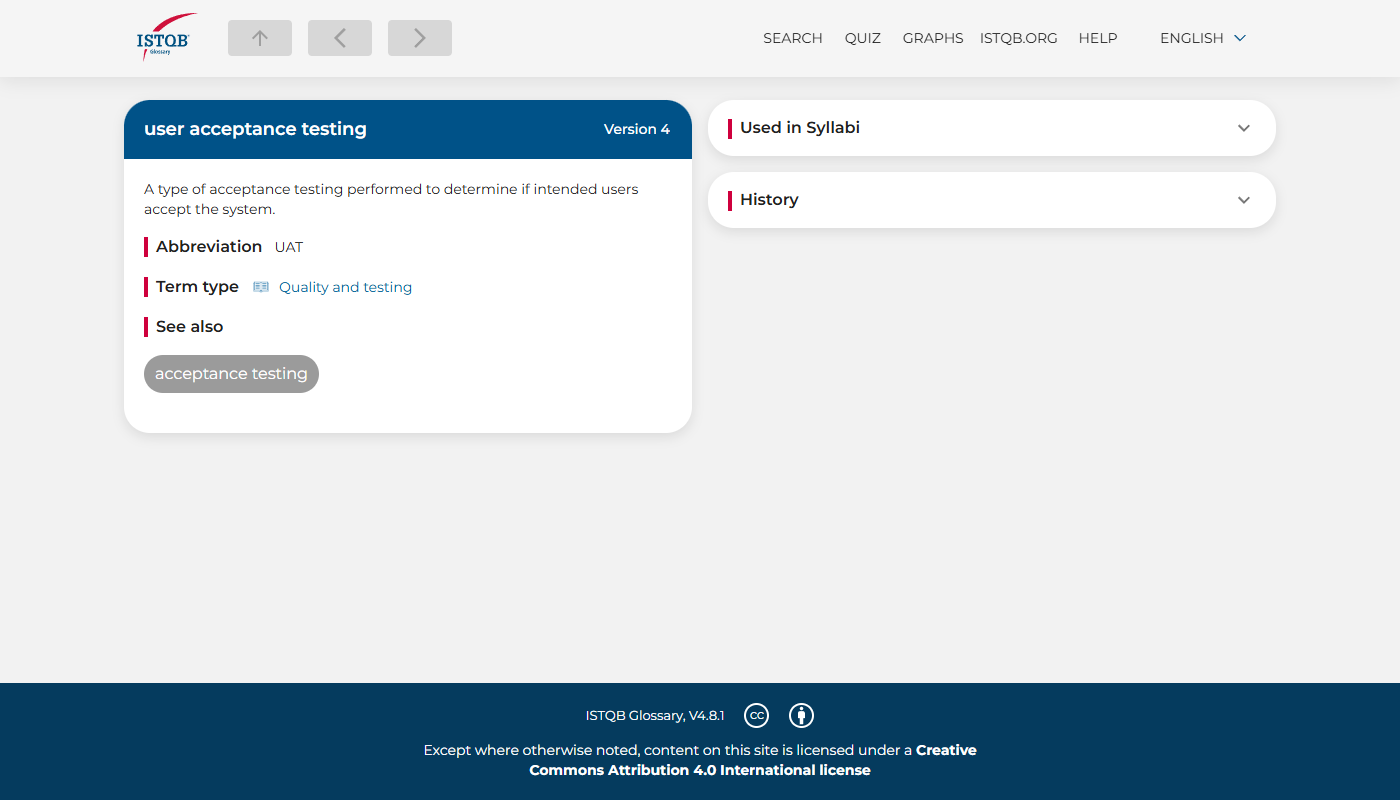The width and height of the screenshot is (1400, 800).
Task: Open the HELP page
Action: click(1098, 38)
